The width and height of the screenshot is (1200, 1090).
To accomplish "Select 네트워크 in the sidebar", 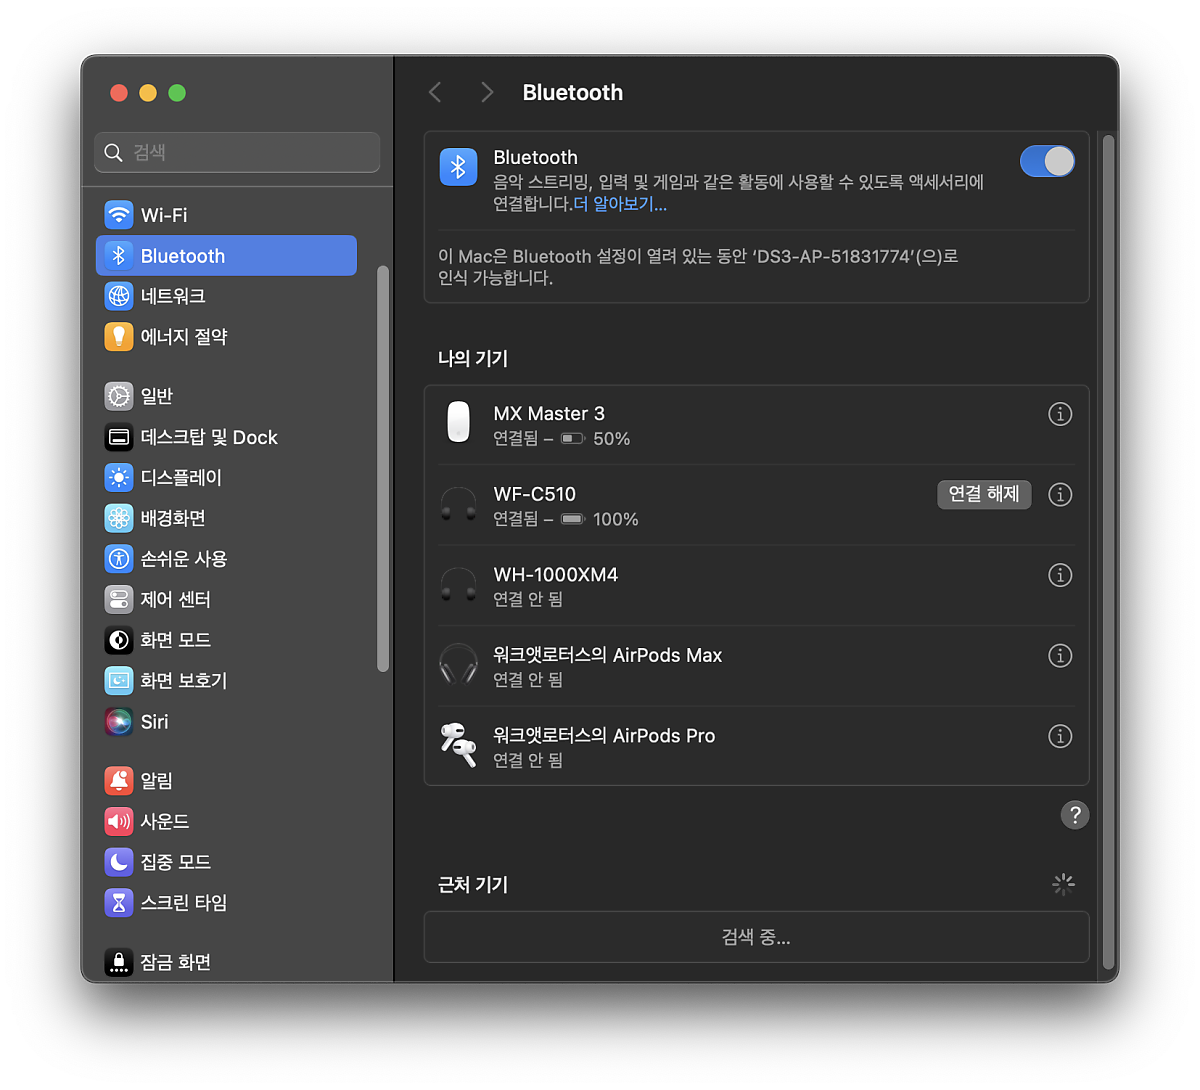I will pos(226,296).
